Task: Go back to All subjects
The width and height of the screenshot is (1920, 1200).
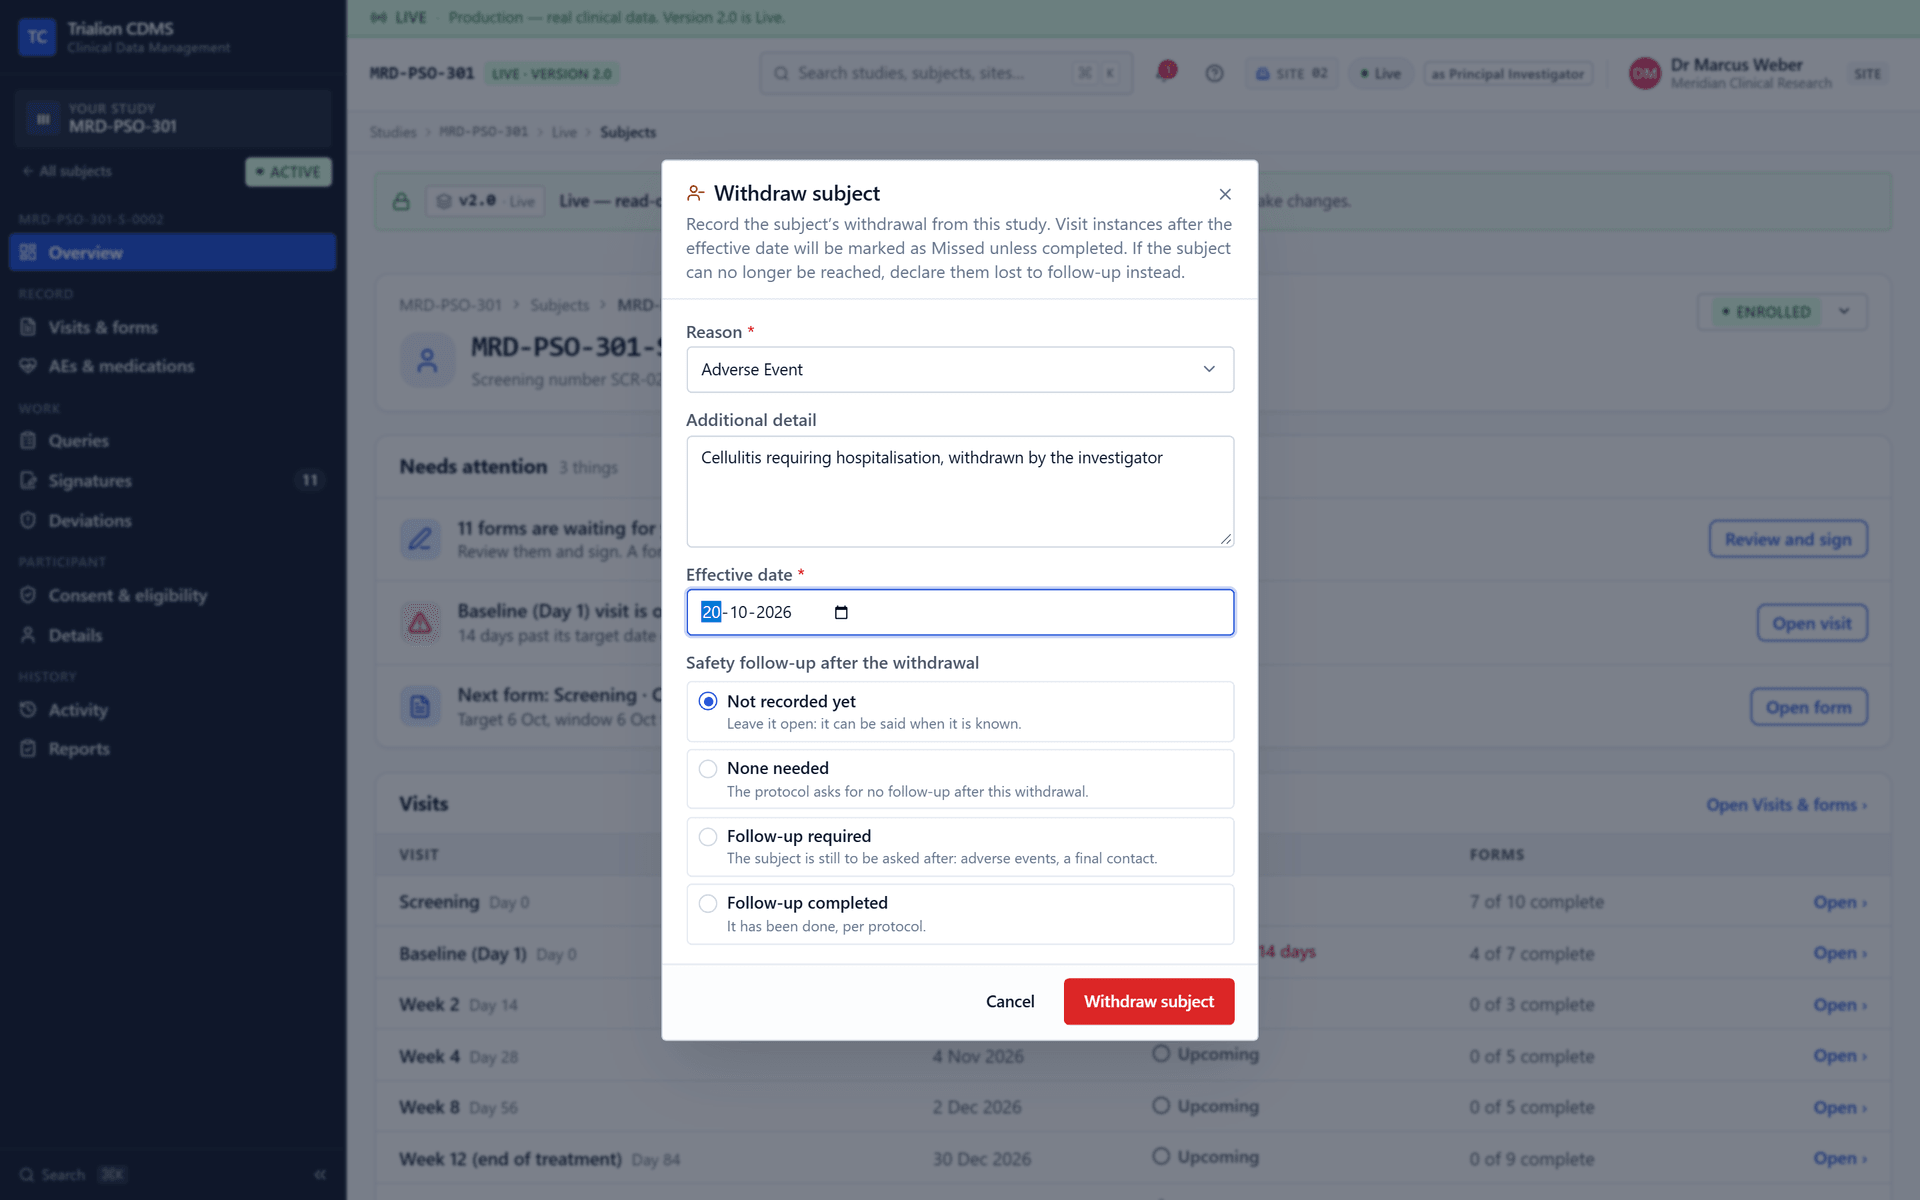Action: click(67, 171)
